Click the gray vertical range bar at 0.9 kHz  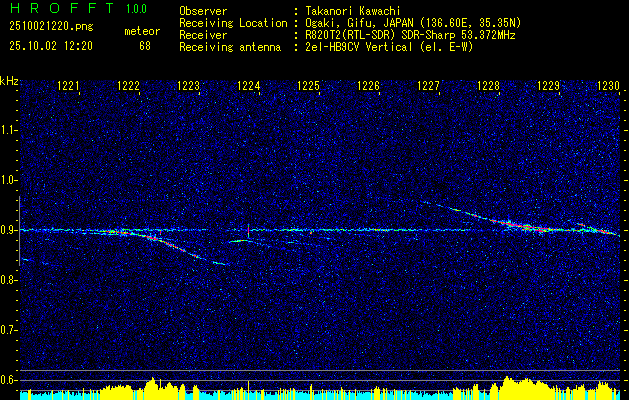pos(19,231)
